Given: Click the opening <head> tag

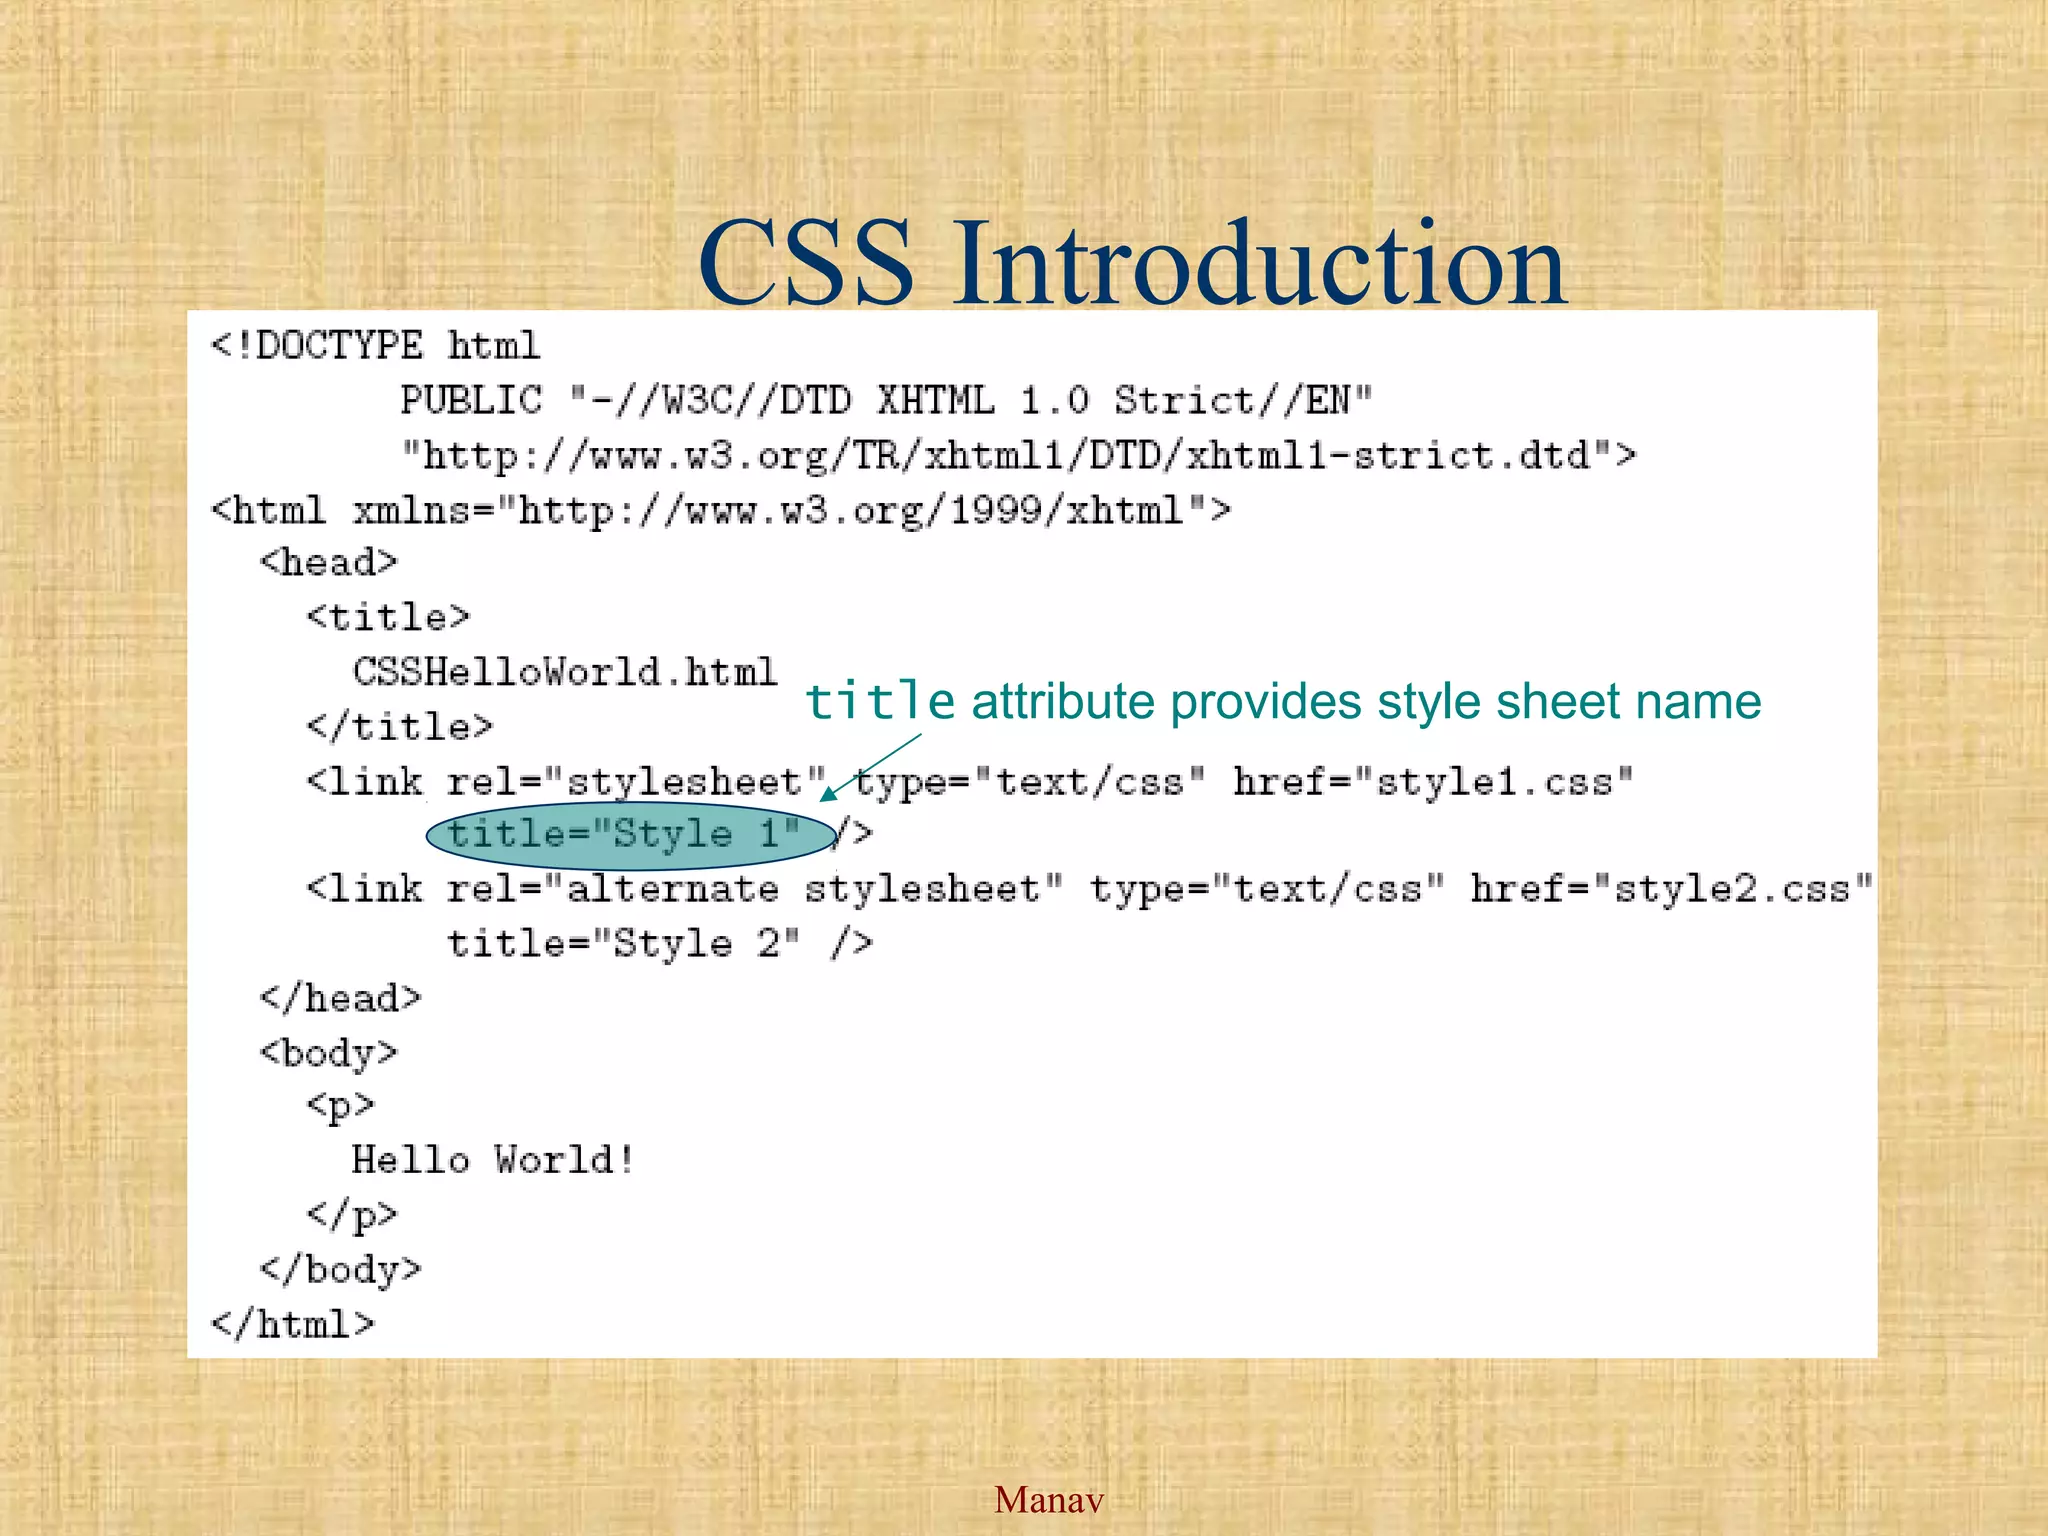Looking at the screenshot, I should [328, 563].
